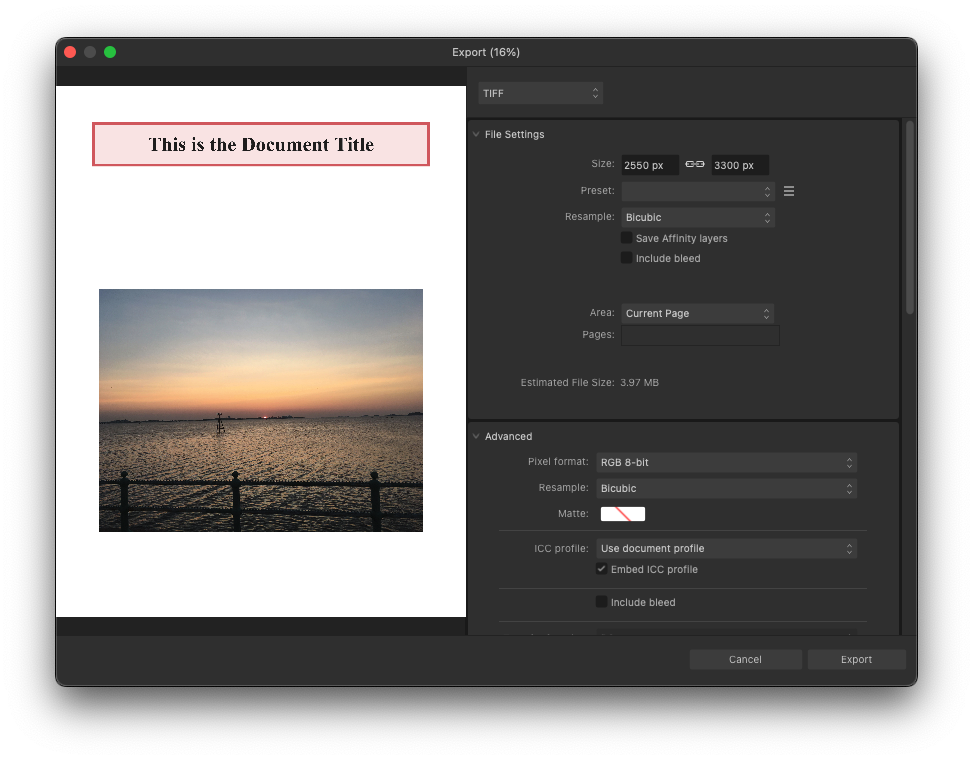Open the Area Current Page dropdown

[697, 313]
